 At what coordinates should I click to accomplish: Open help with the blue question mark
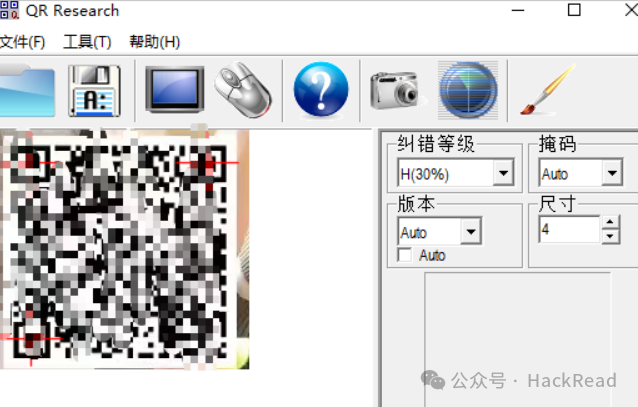(321, 90)
